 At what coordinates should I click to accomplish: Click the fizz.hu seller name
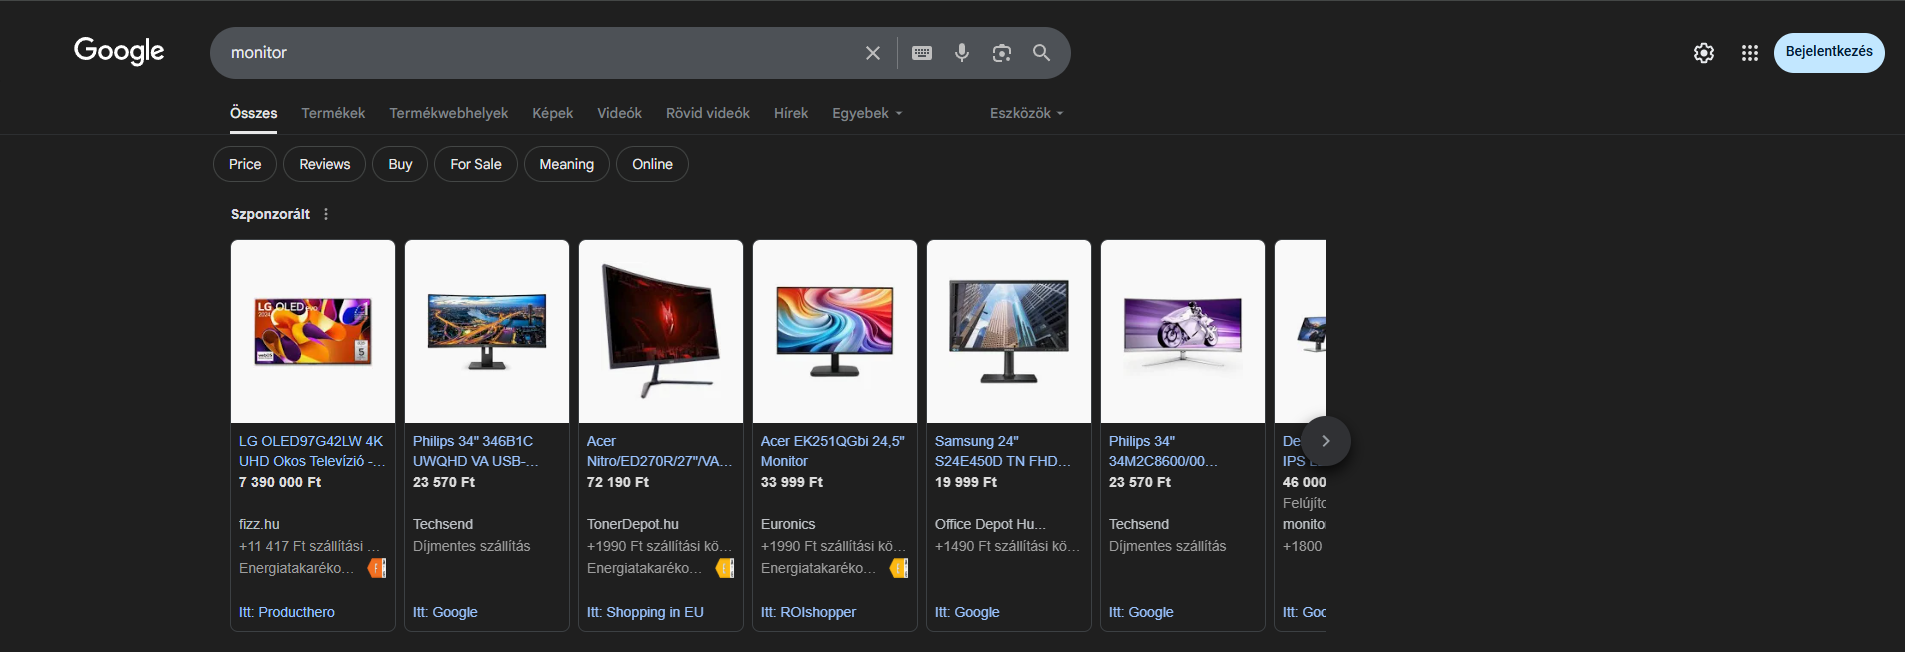259,524
